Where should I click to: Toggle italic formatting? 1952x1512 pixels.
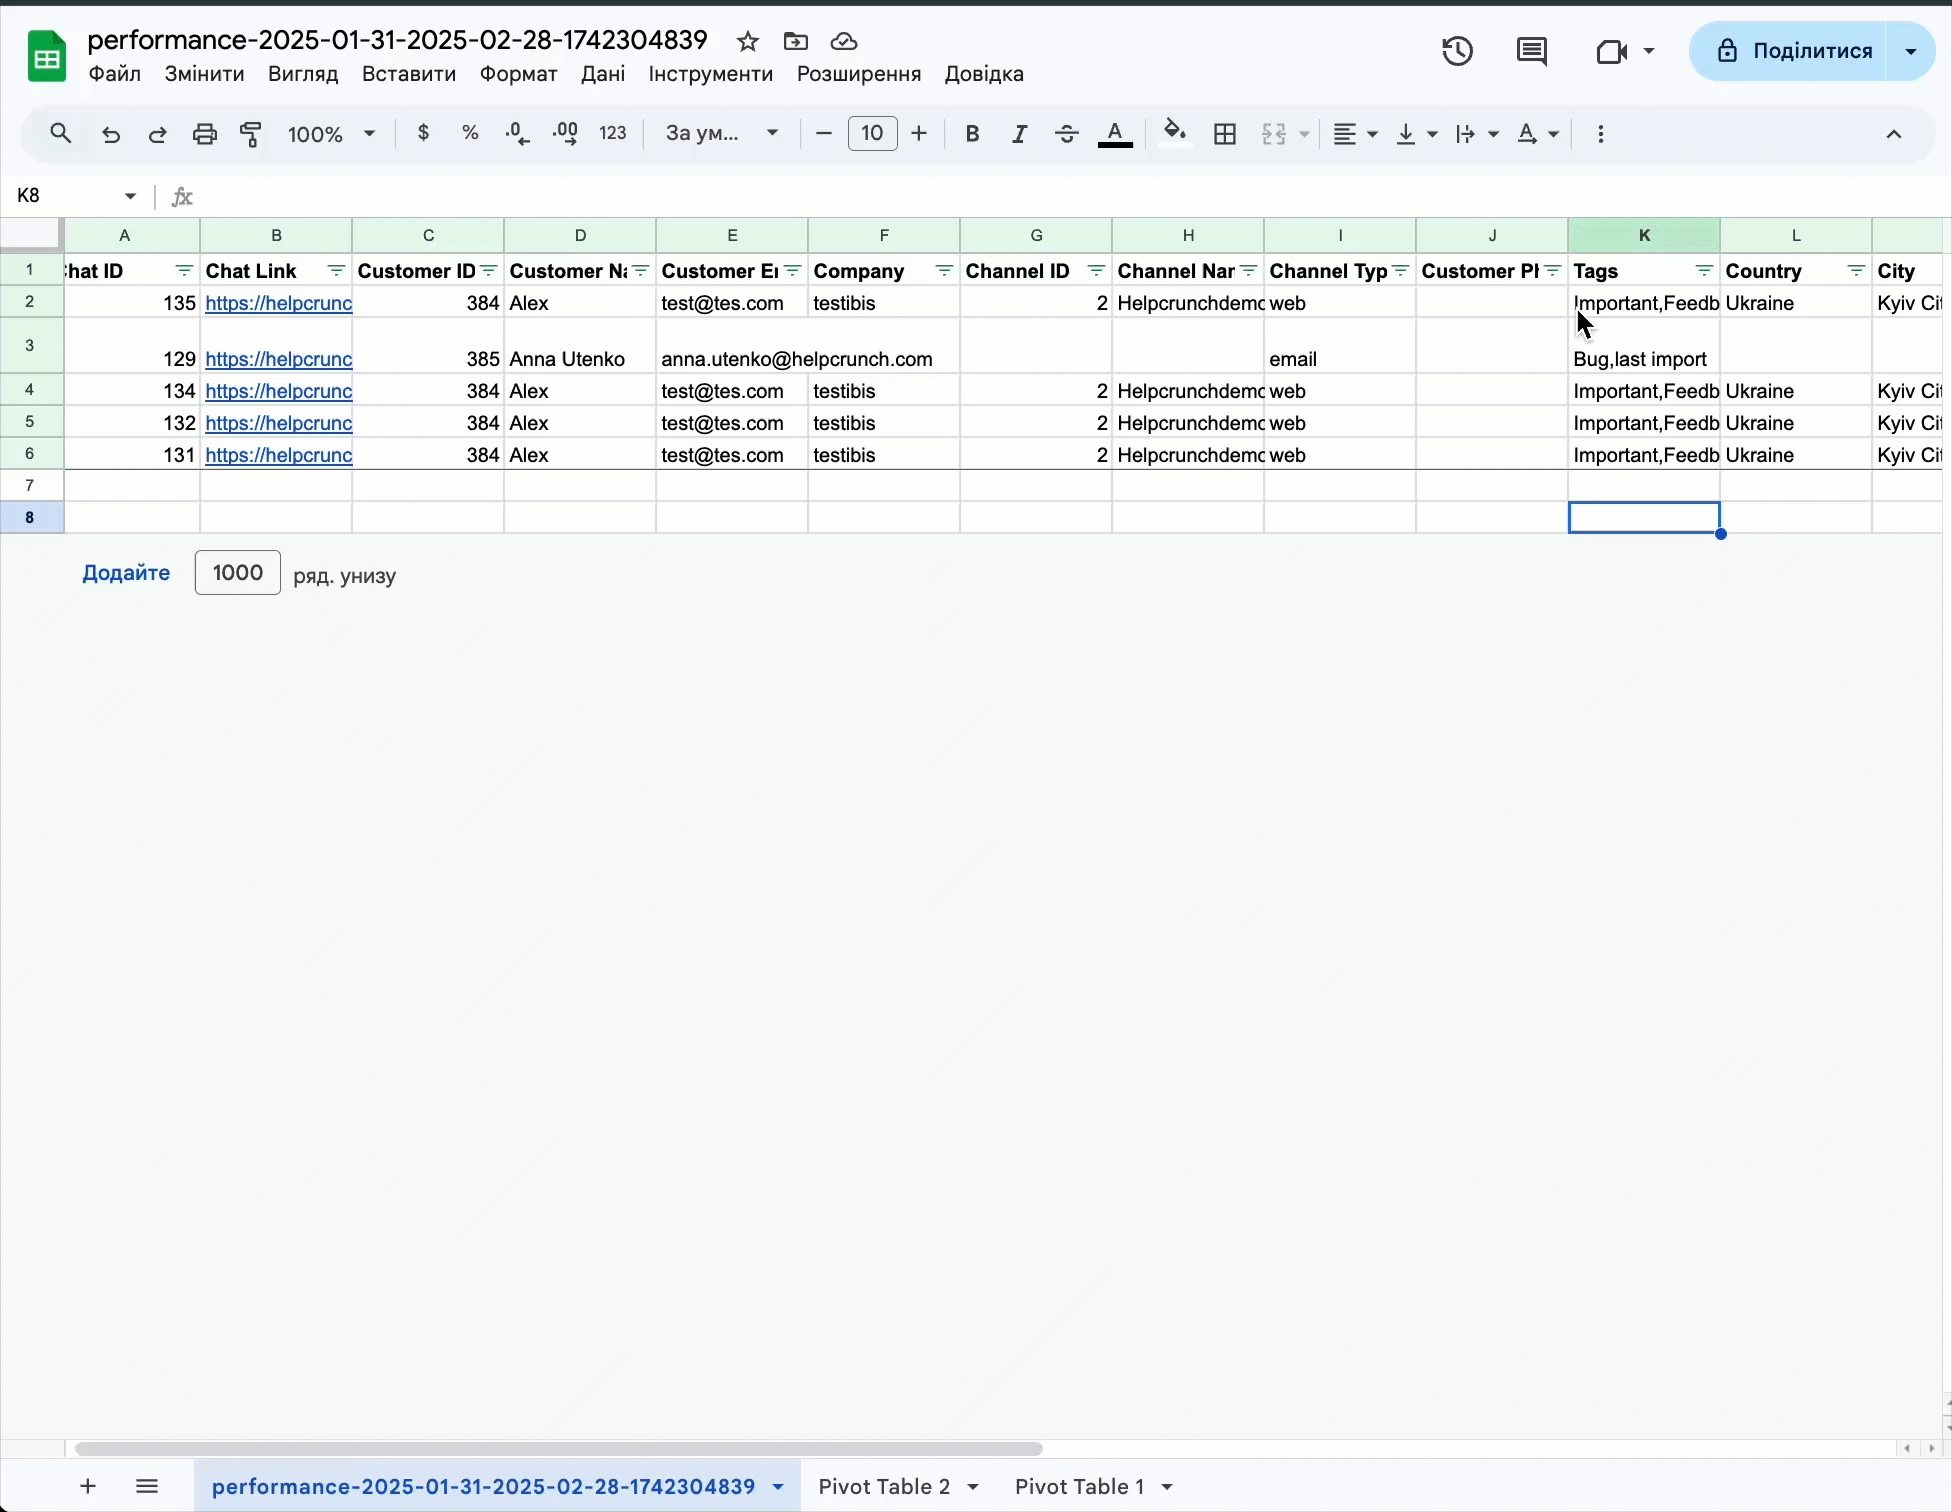pos(1019,134)
